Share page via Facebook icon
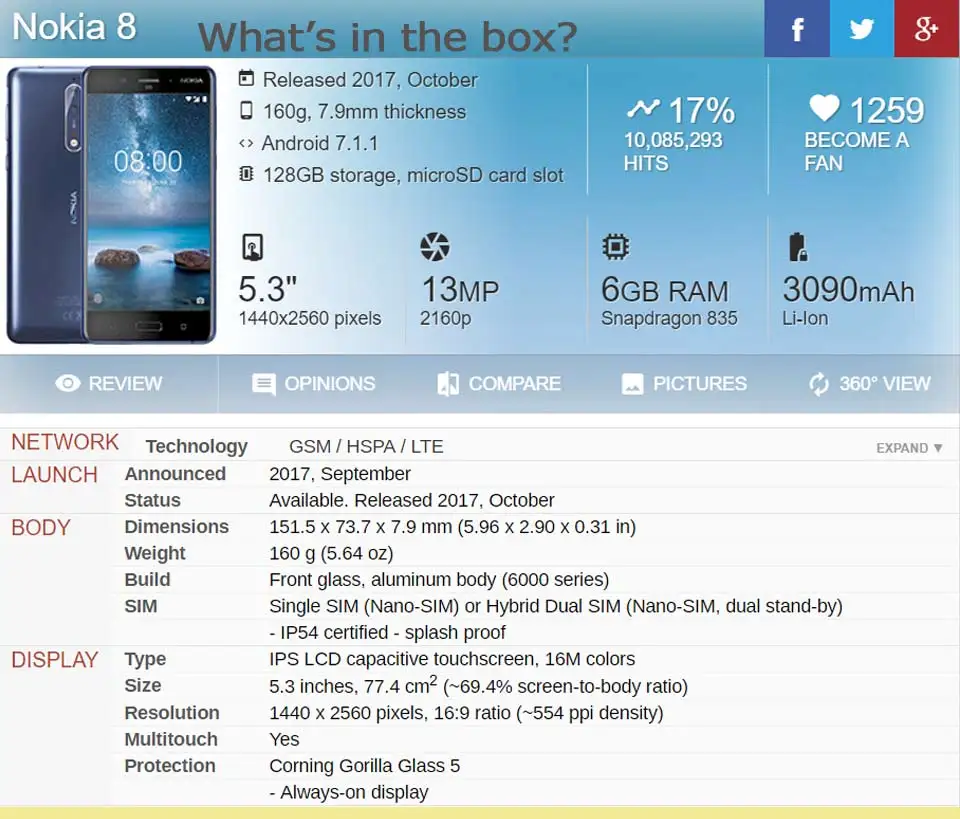 (x=797, y=29)
